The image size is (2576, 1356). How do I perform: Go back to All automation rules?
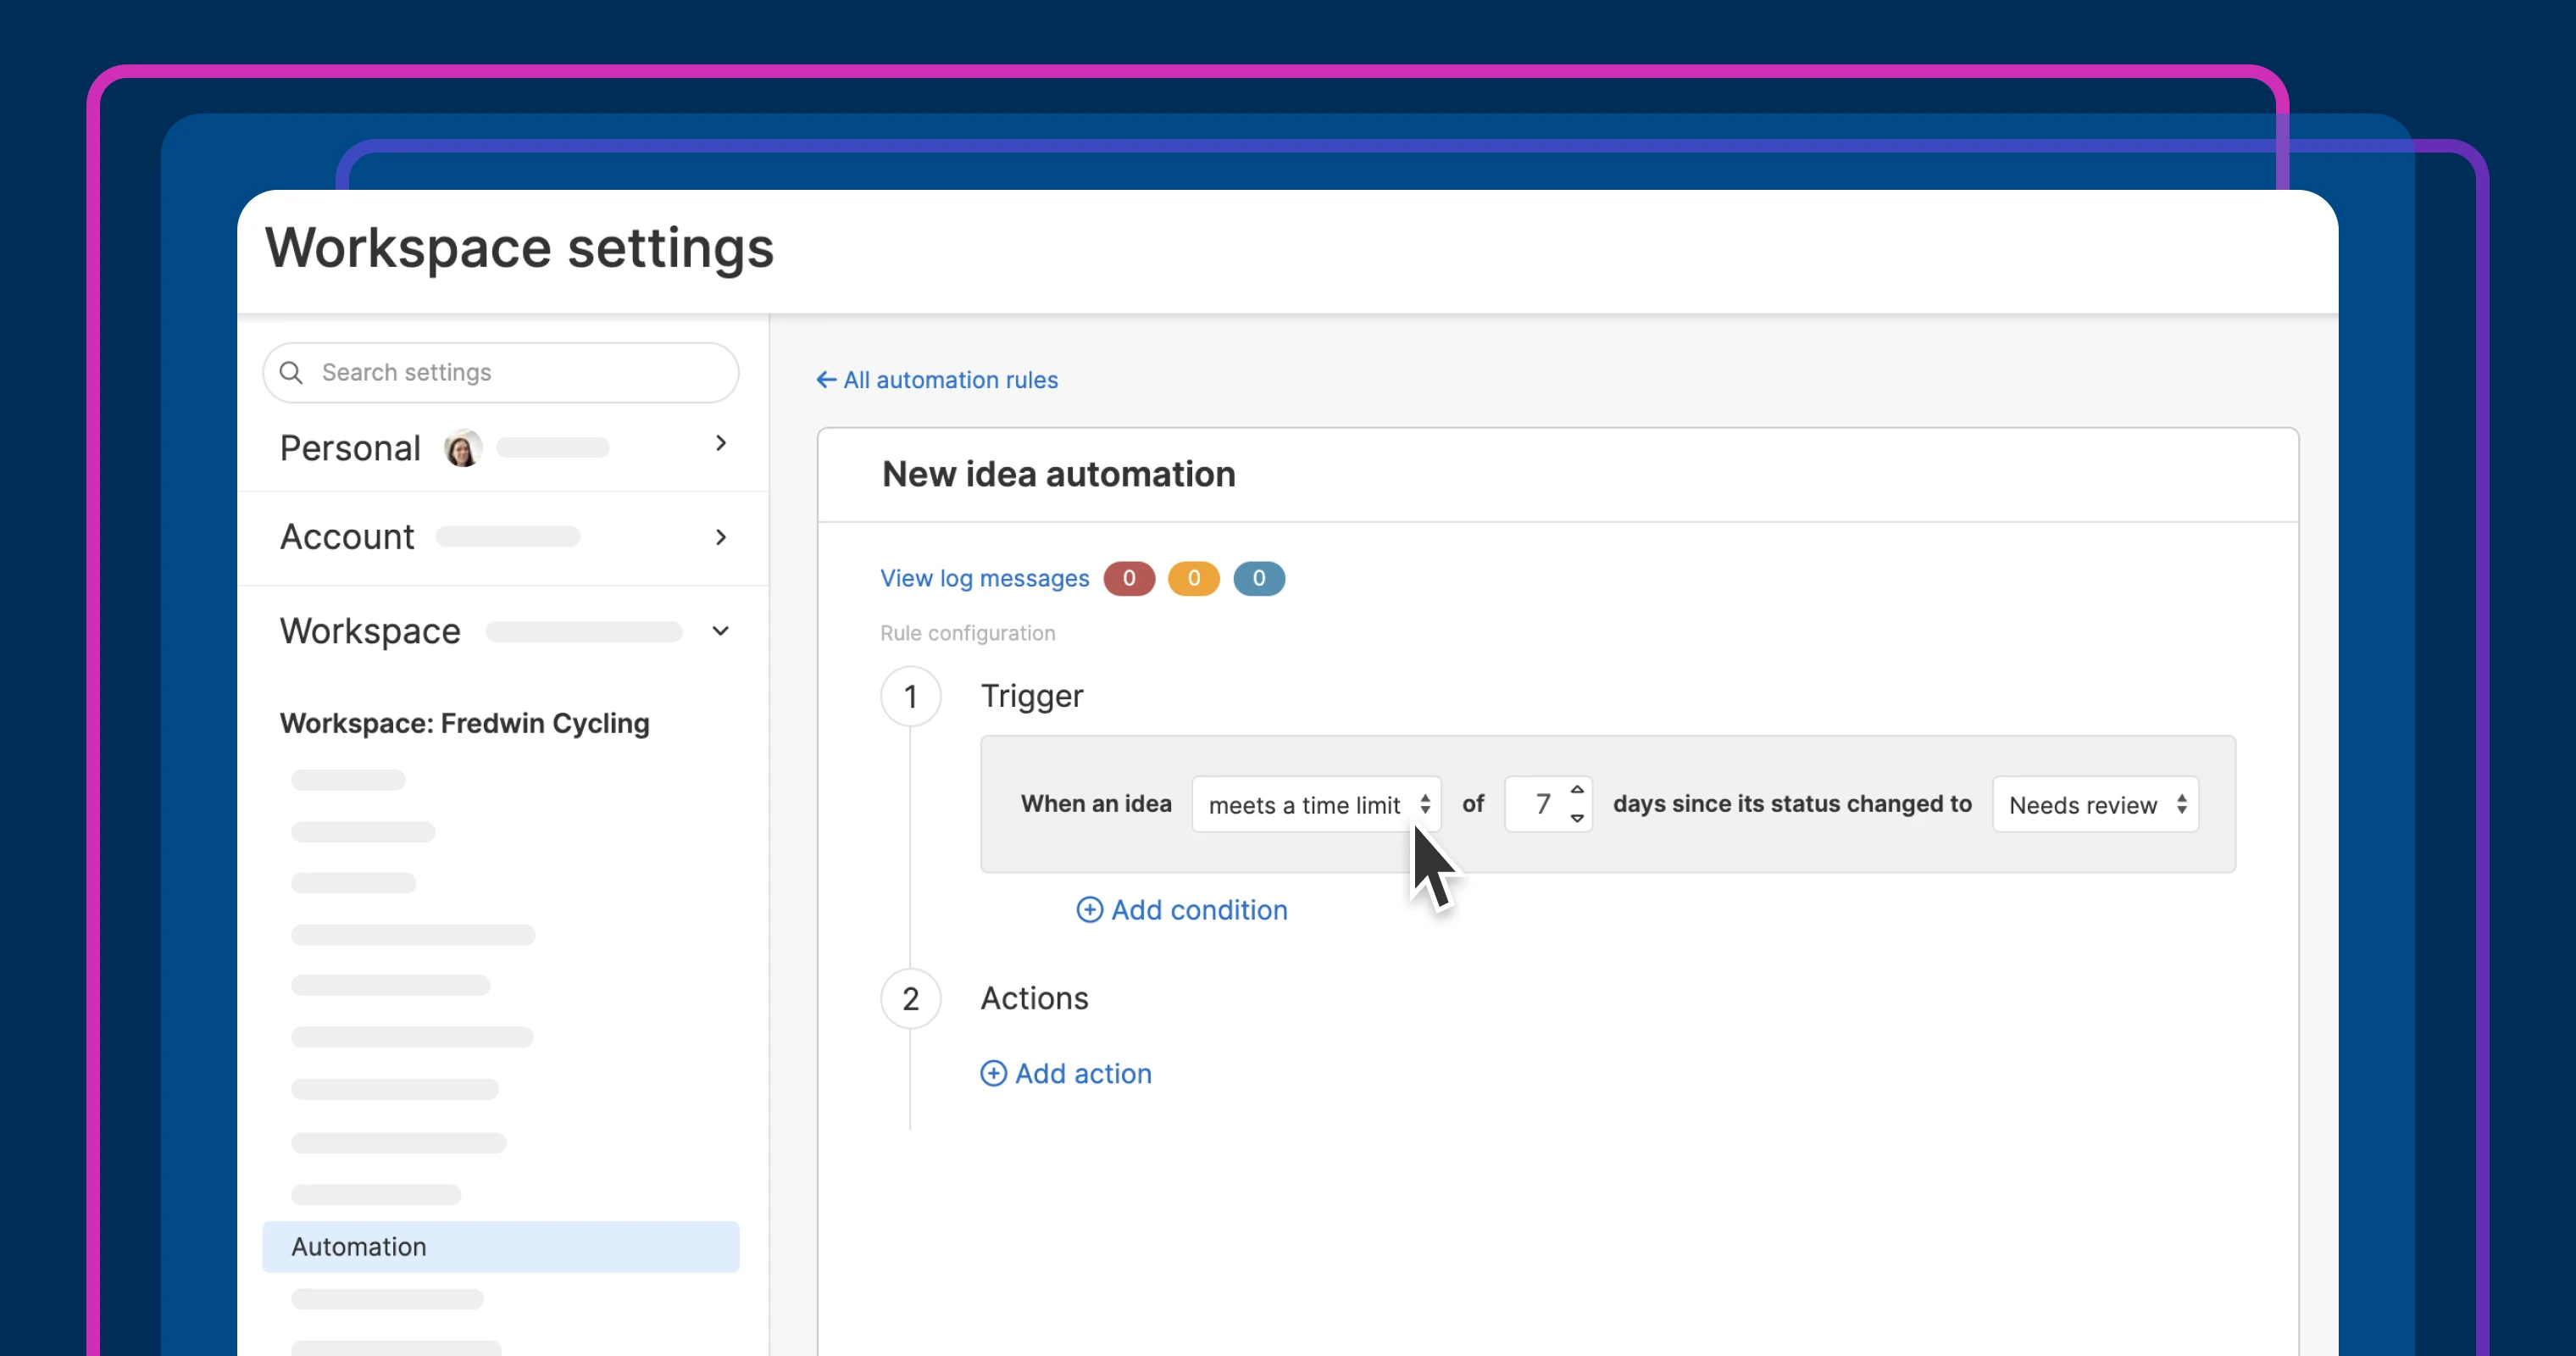tap(950, 380)
